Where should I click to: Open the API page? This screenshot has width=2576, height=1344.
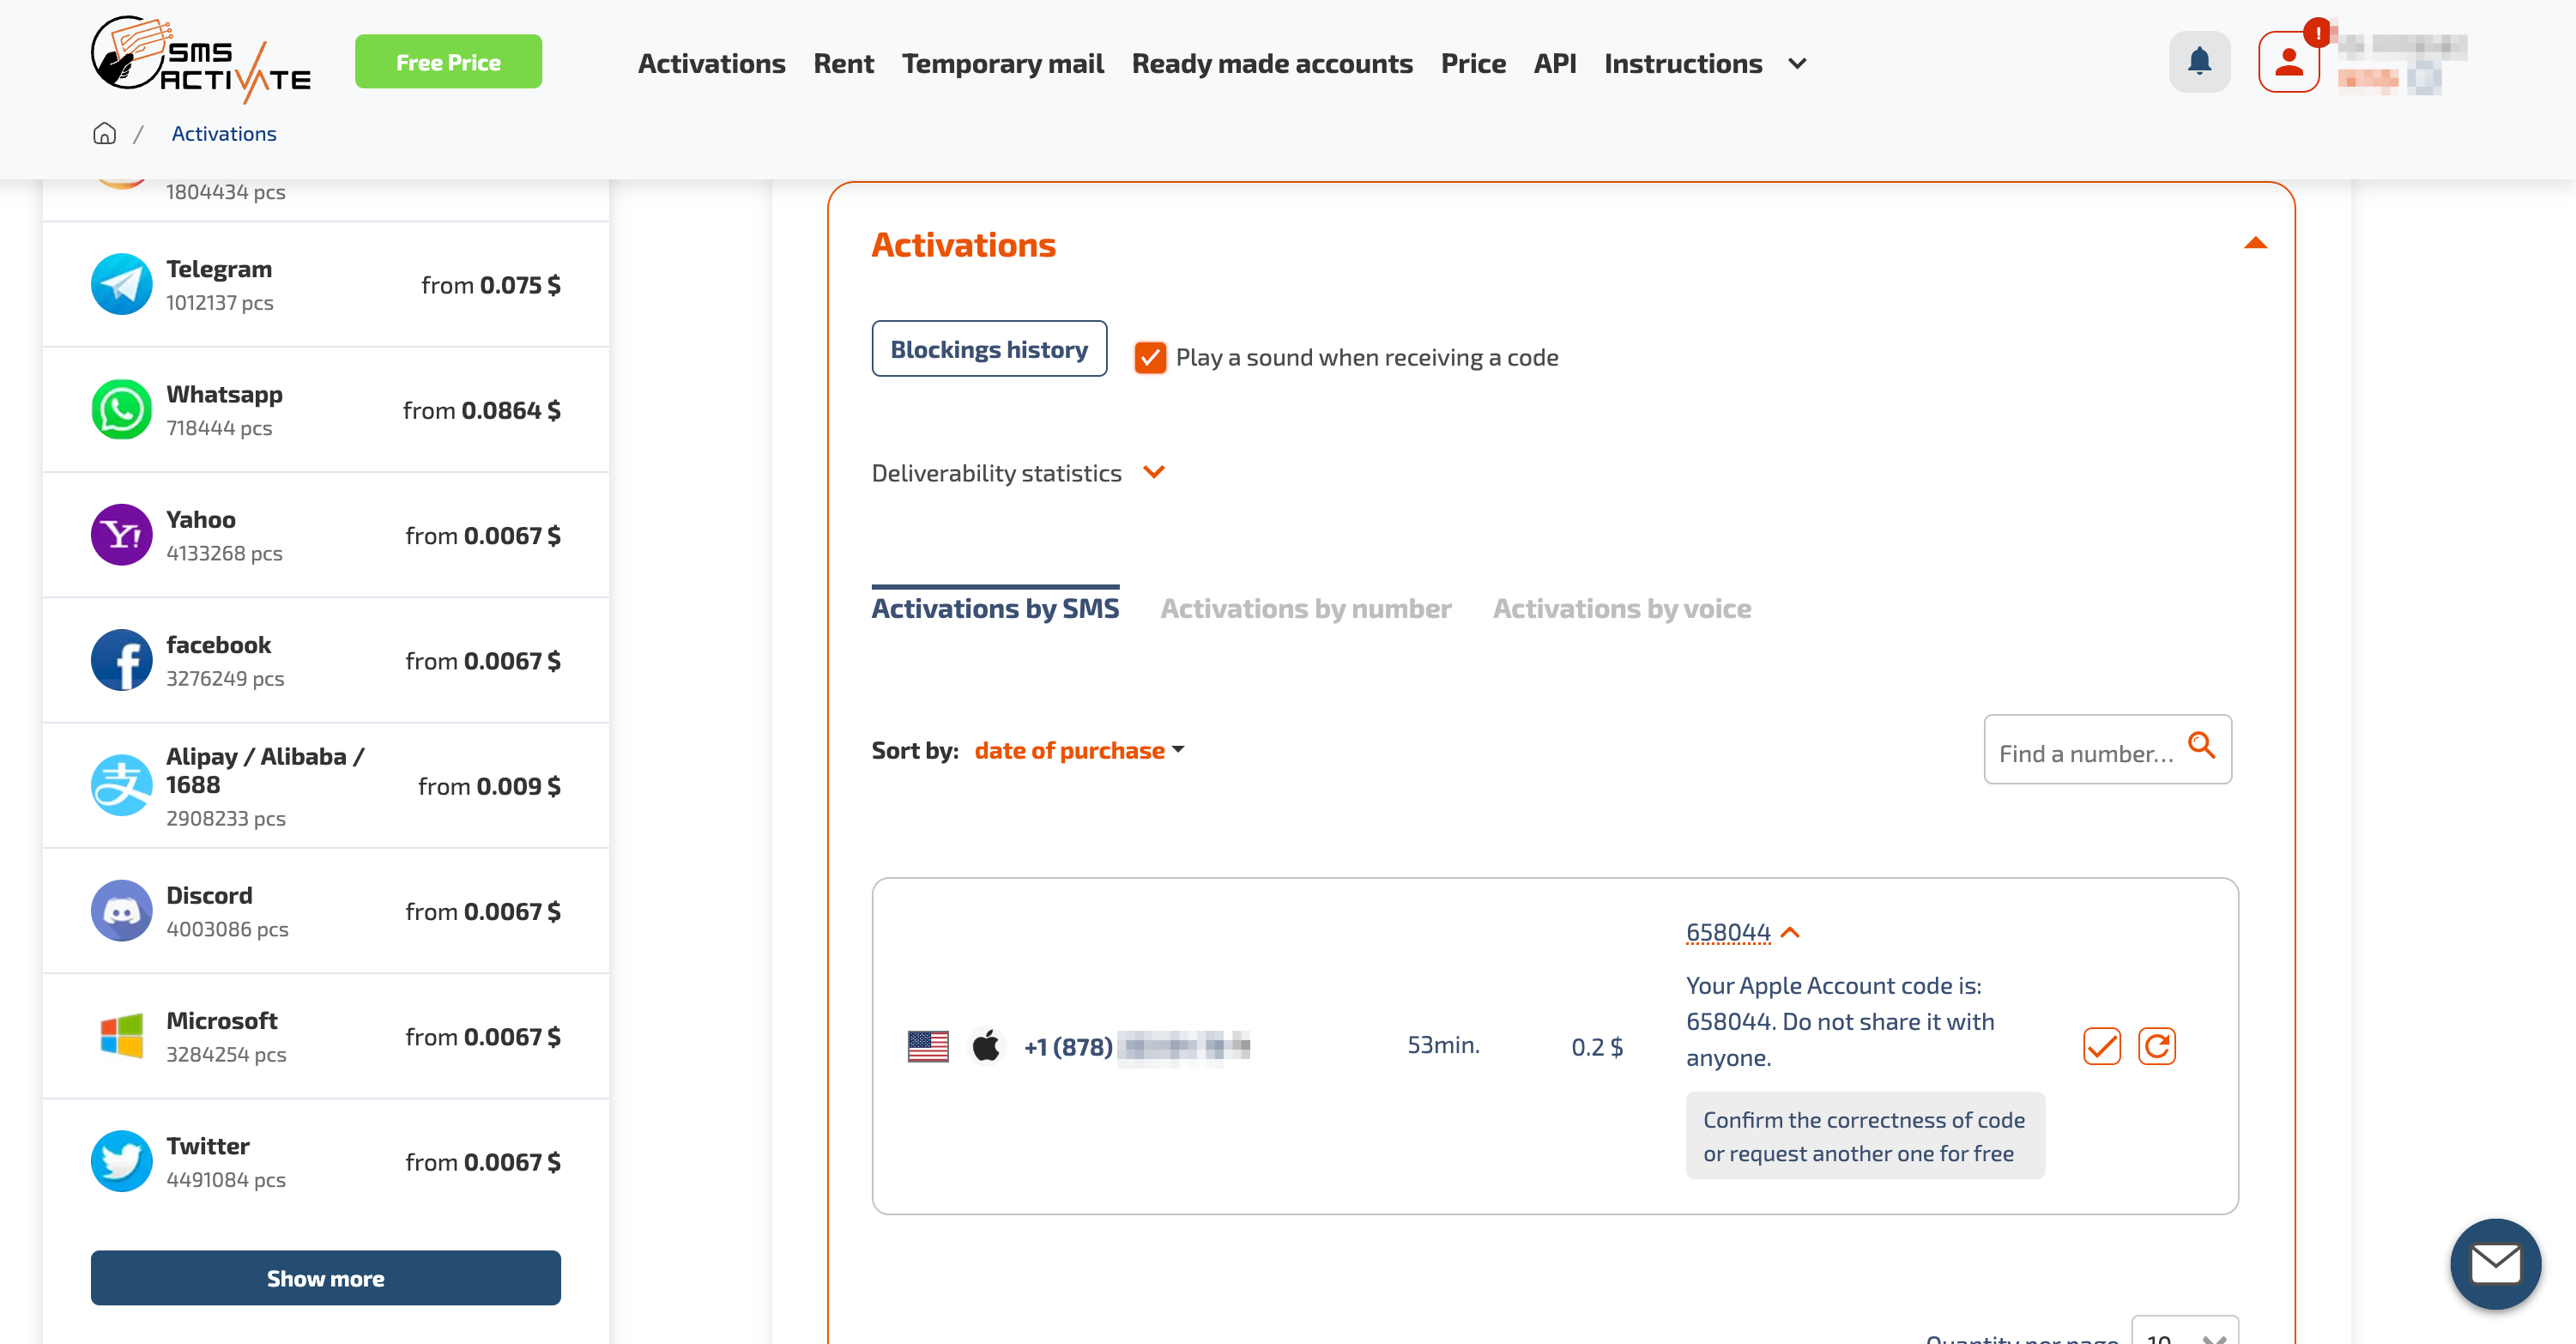click(1555, 64)
